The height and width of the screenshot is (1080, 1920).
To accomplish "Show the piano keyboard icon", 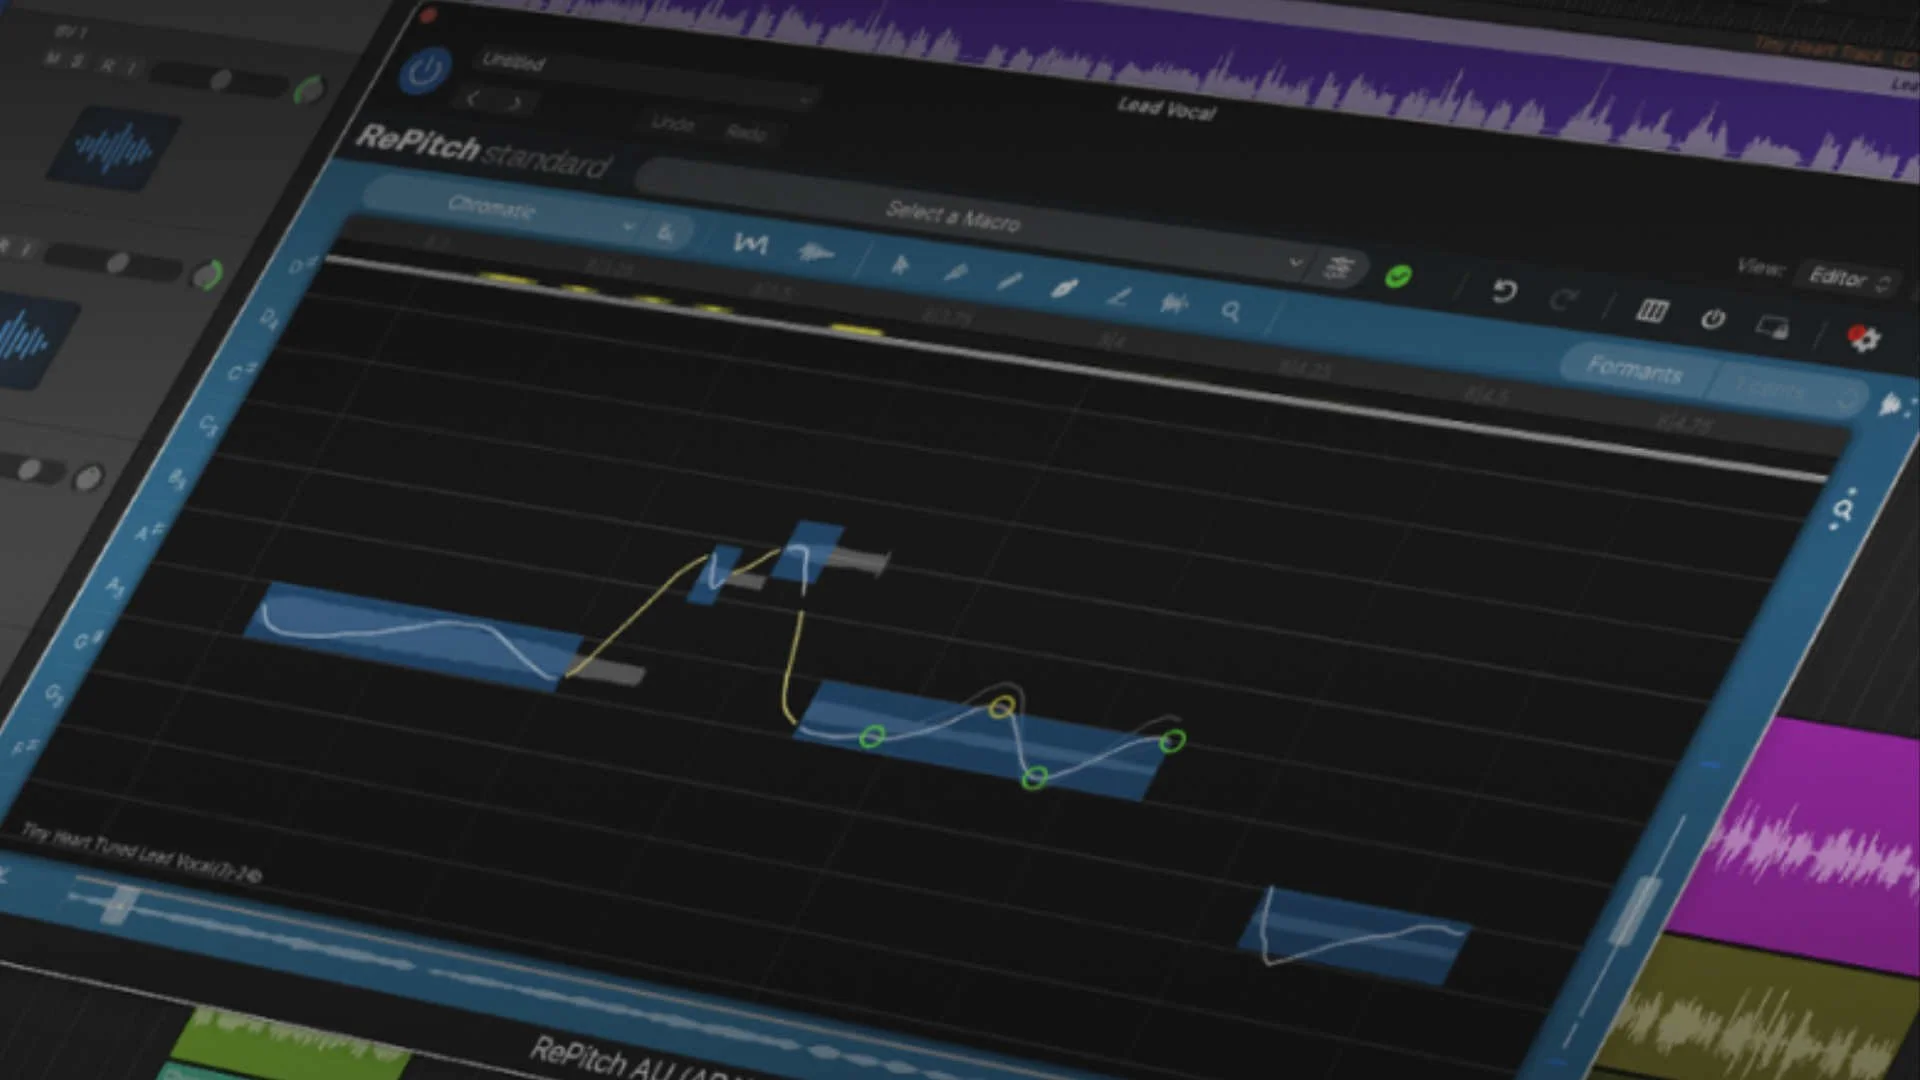I will point(1651,312).
